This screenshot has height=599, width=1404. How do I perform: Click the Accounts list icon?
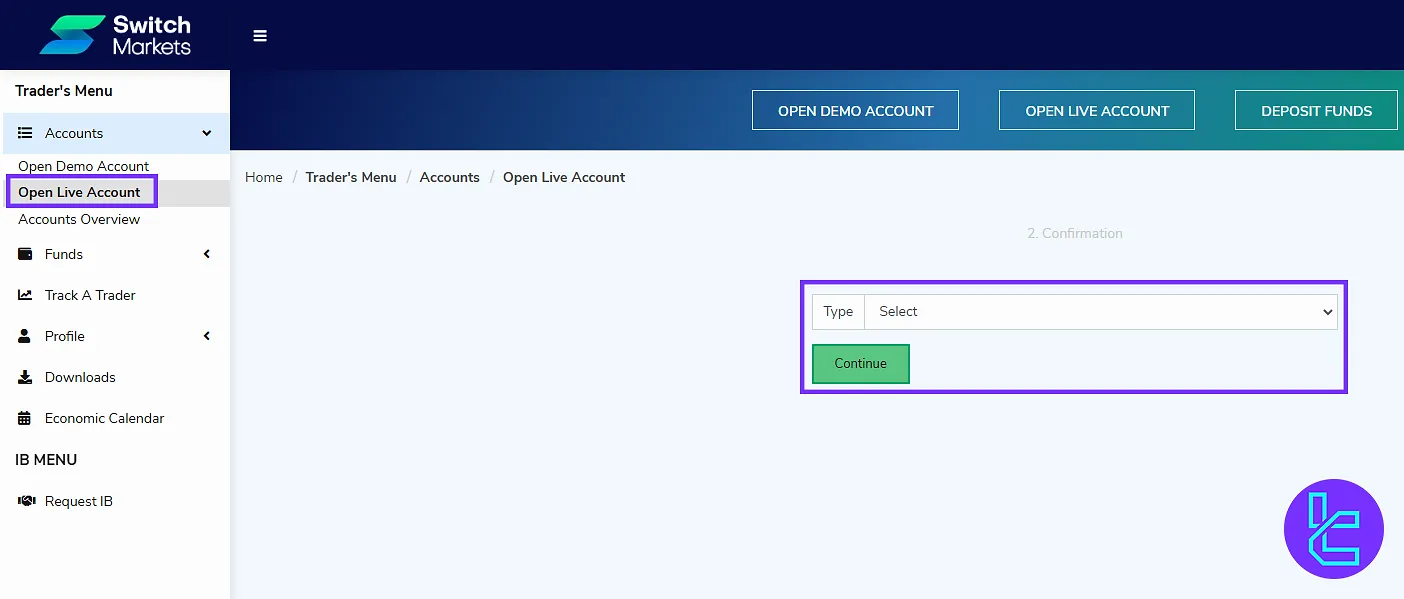pos(25,133)
